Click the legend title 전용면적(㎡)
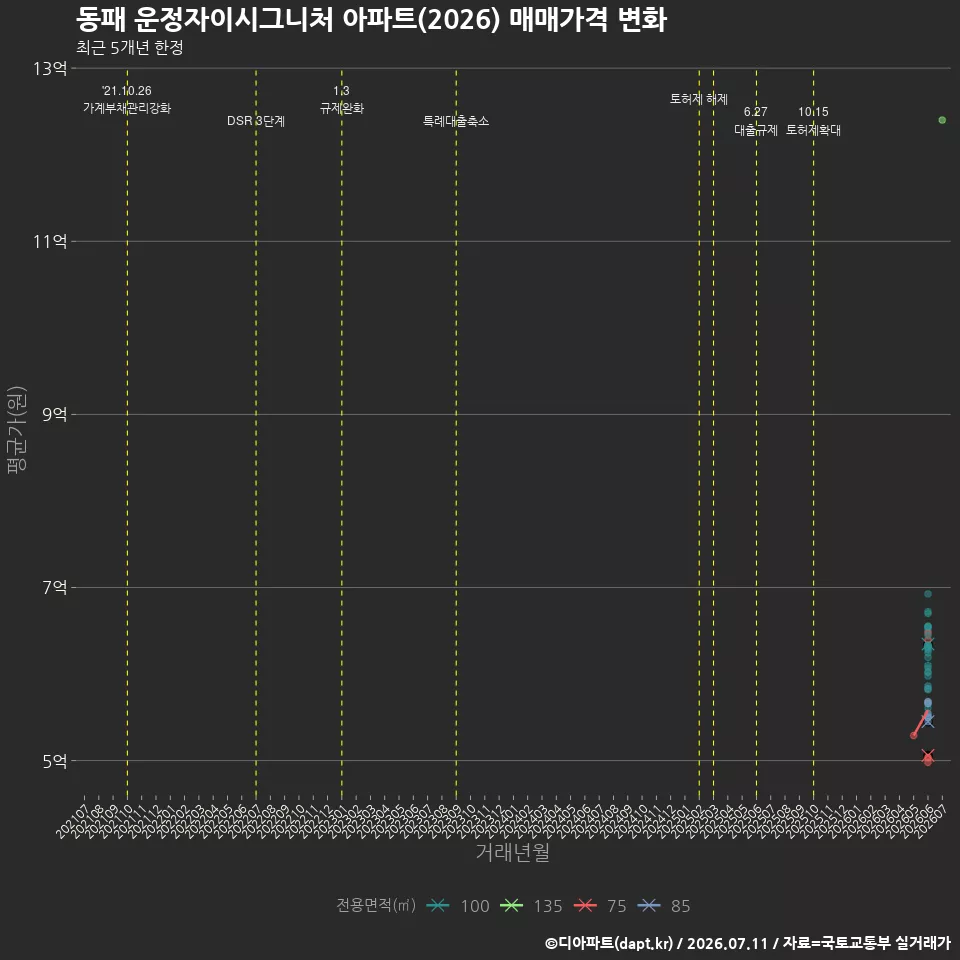This screenshot has height=960, width=960. (x=376, y=905)
